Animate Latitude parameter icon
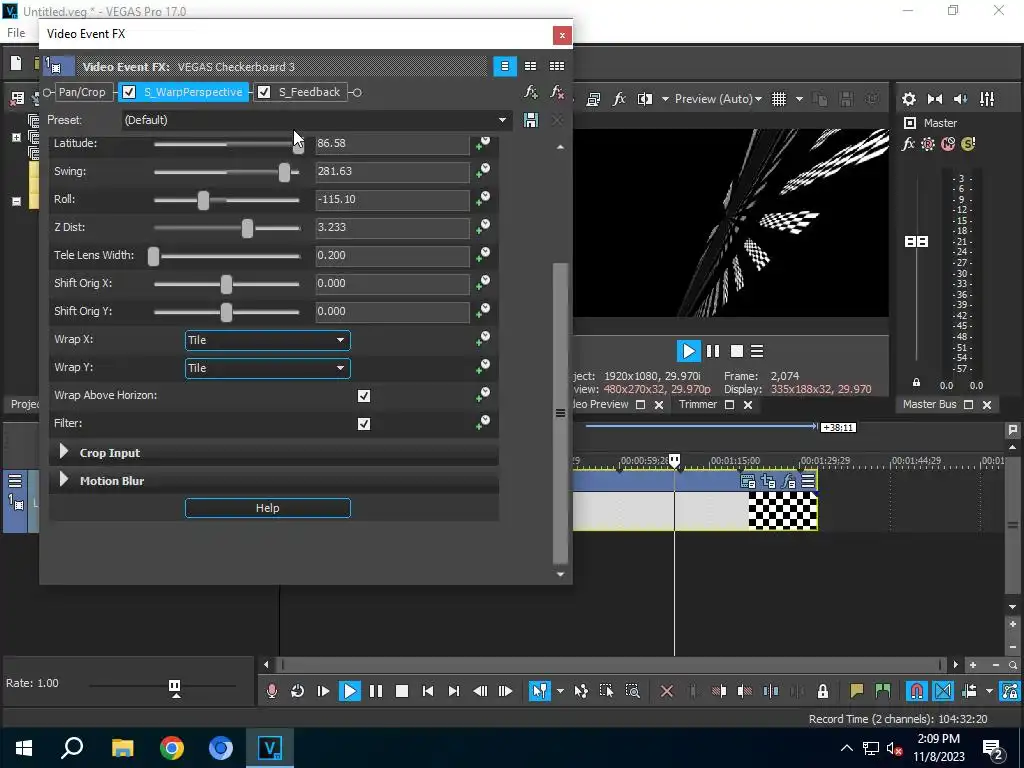Screen dimensions: 1024x768 click(483, 143)
